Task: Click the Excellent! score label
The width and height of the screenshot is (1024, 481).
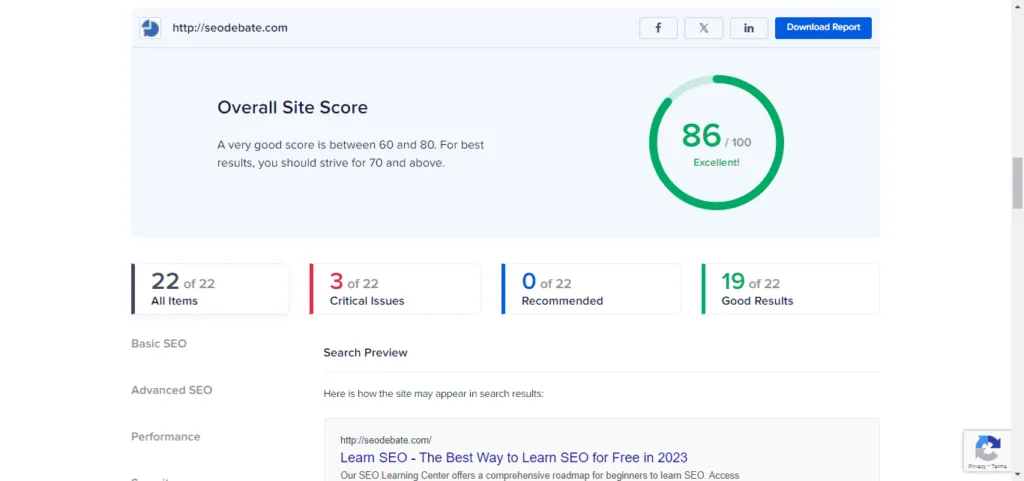Action: 716,163
